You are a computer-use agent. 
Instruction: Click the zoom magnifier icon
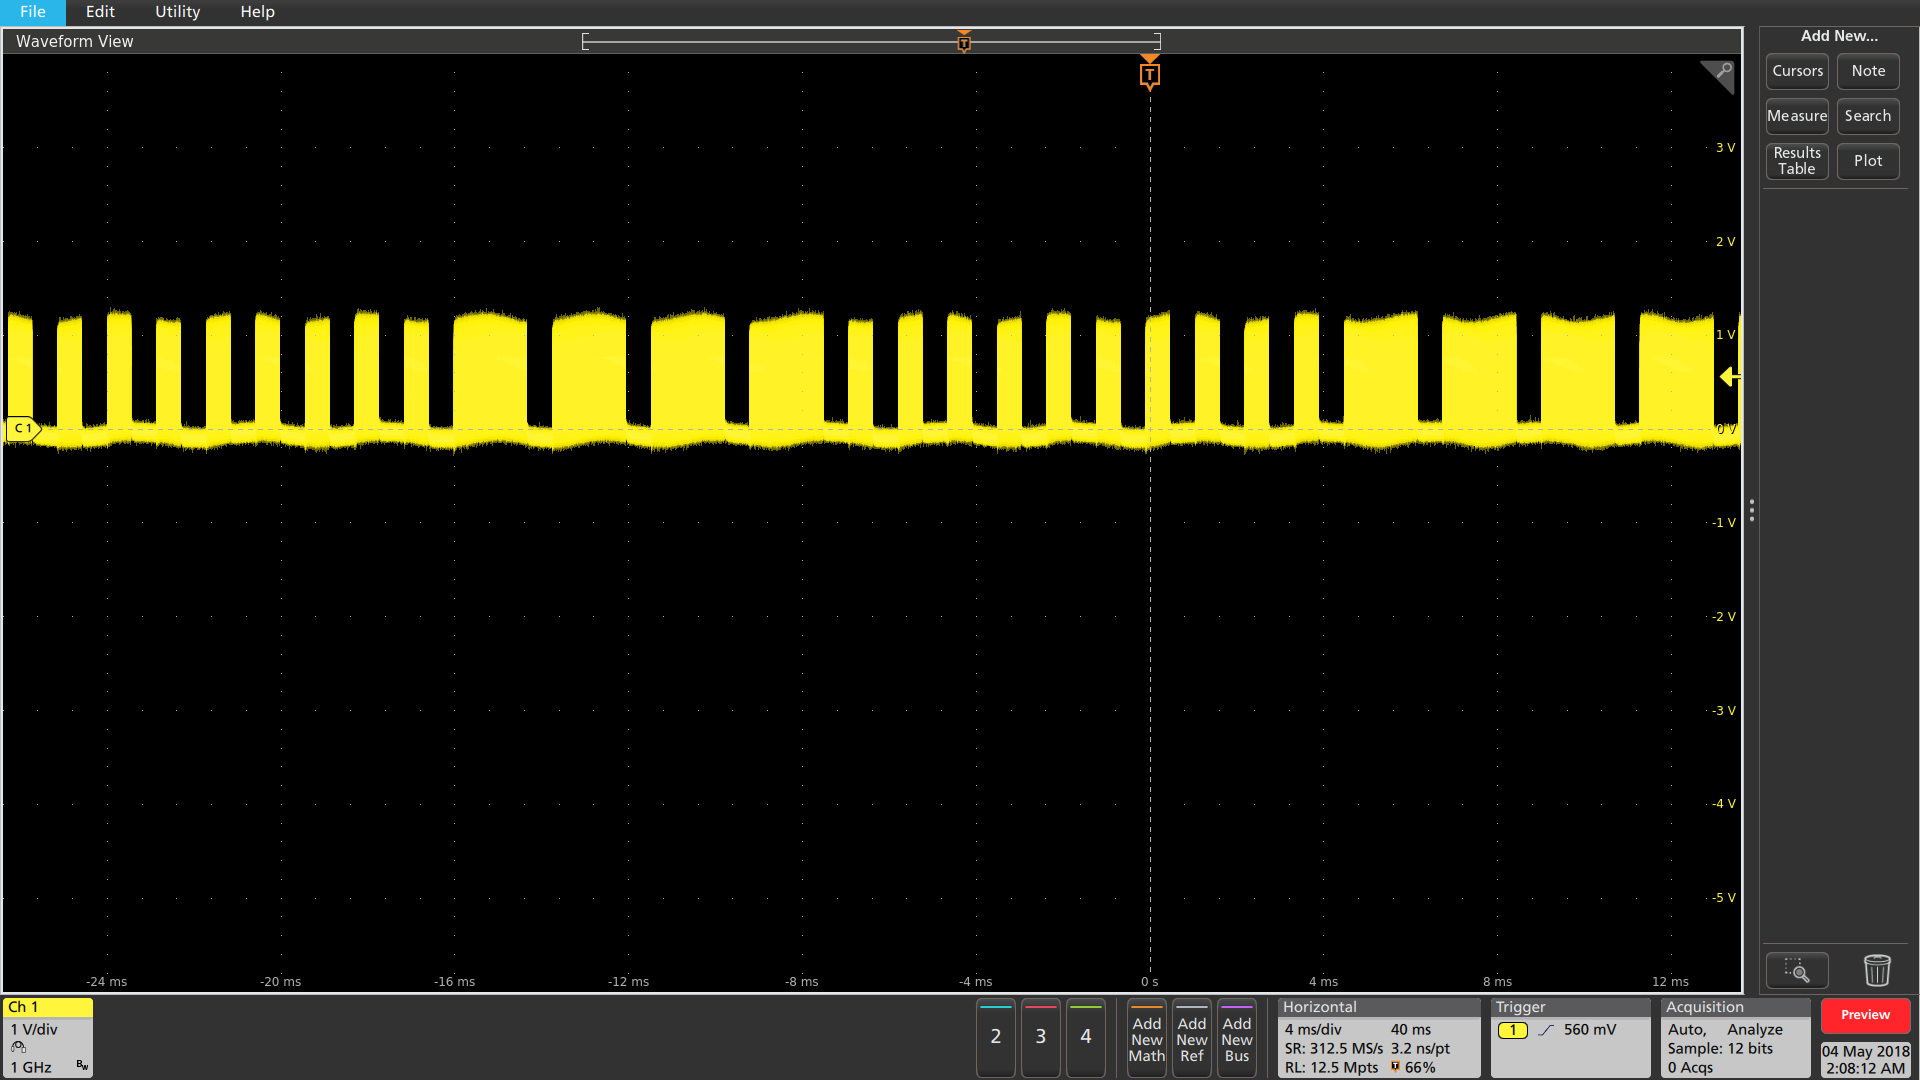point(1797,970)
